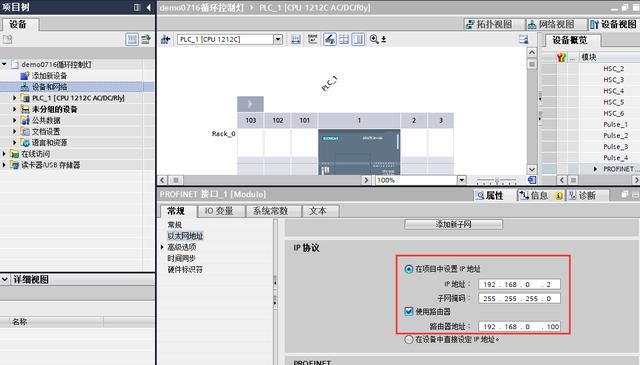Expand 高级选项 in the properties navigation
The height and width of the screenshot is (365, 640).
click(162, 247)
